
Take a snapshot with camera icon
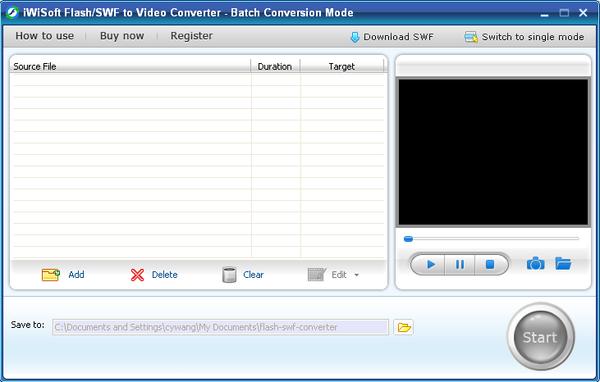[535, 264]
